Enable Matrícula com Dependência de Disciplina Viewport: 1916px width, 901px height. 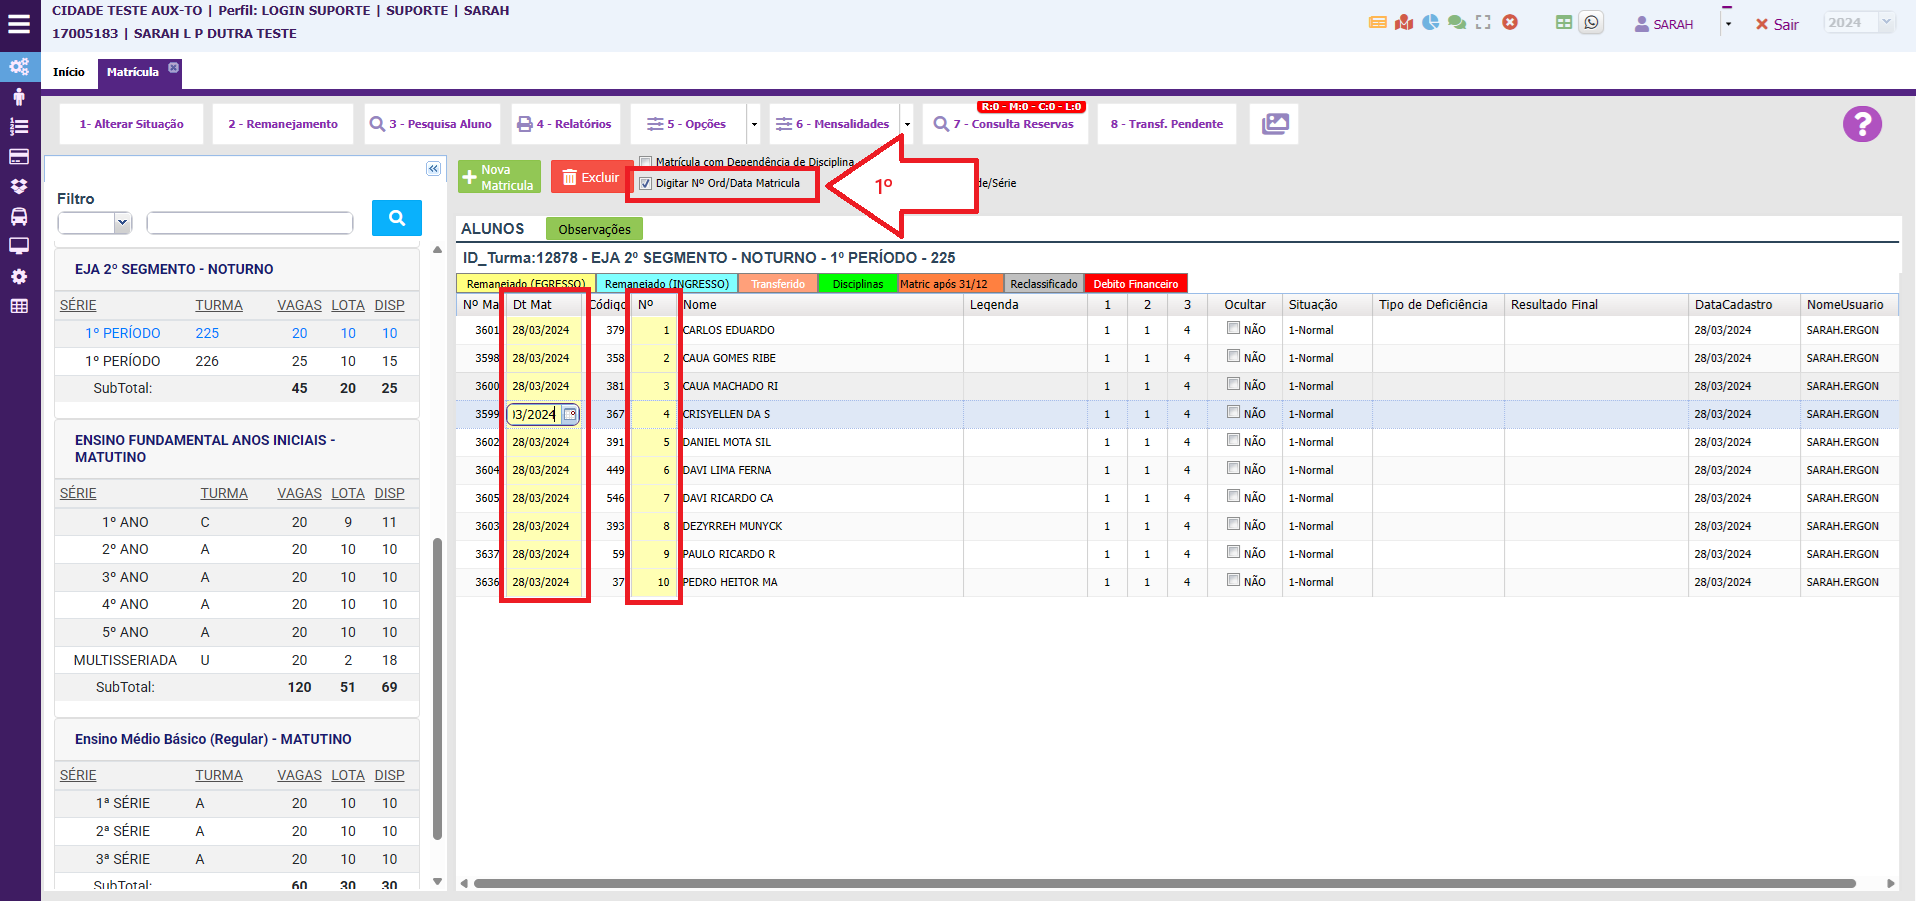[646, 162]
